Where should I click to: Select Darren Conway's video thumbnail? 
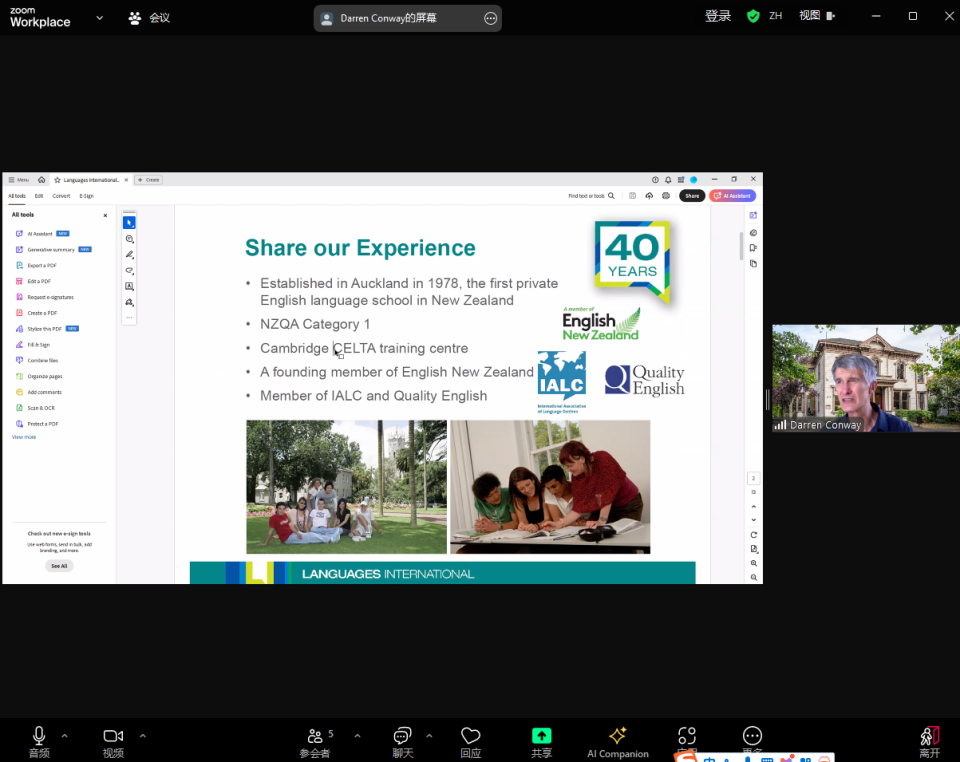865,378
